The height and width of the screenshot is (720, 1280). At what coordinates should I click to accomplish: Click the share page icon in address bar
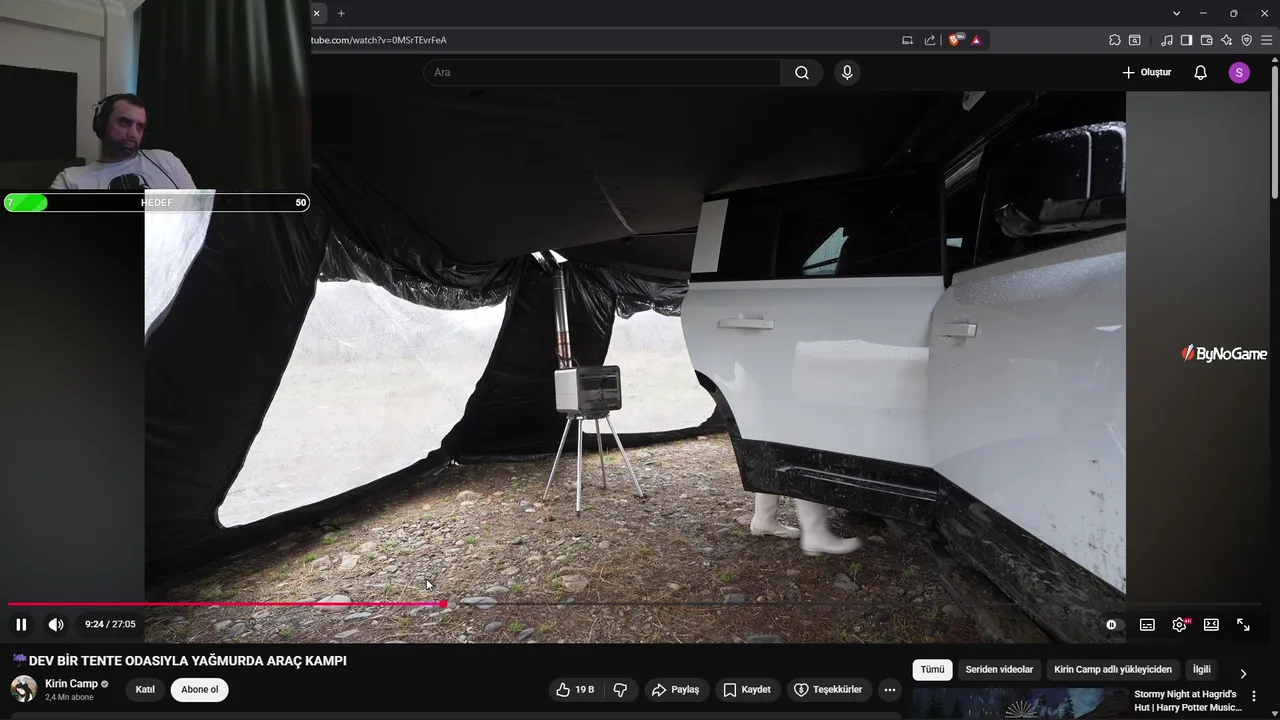pyautogui.click(x=930, y=40)
